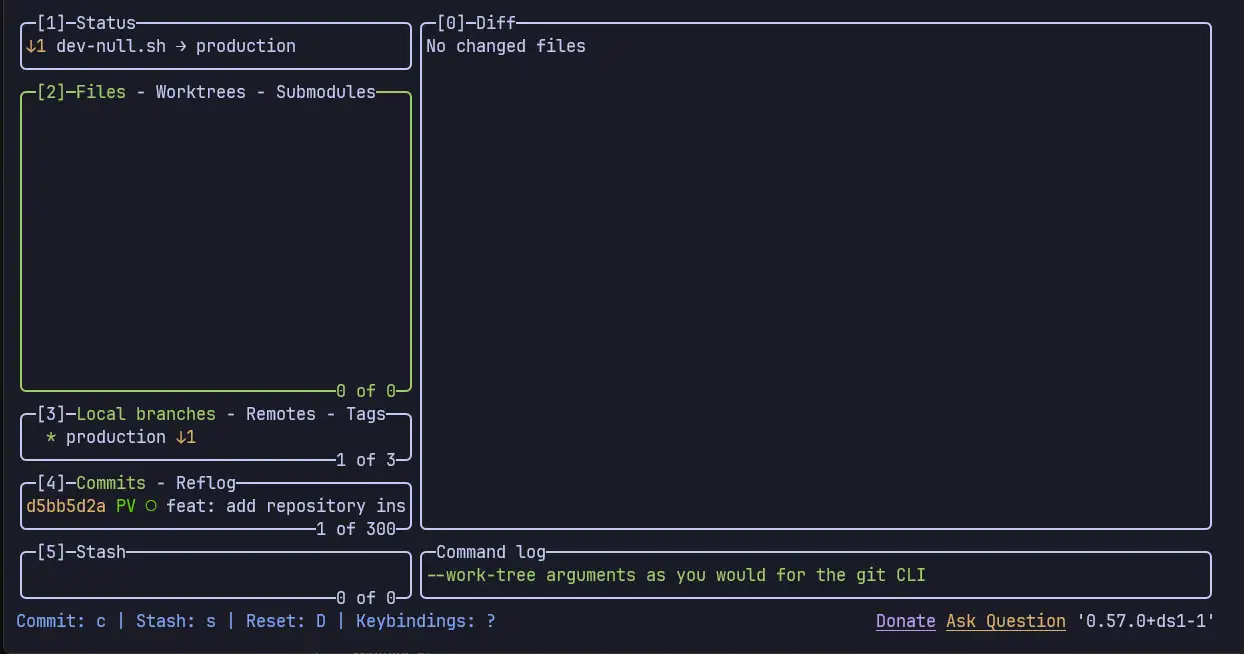Click the '--work-tree arguments' log line
1244x654 pixels.
676,575
